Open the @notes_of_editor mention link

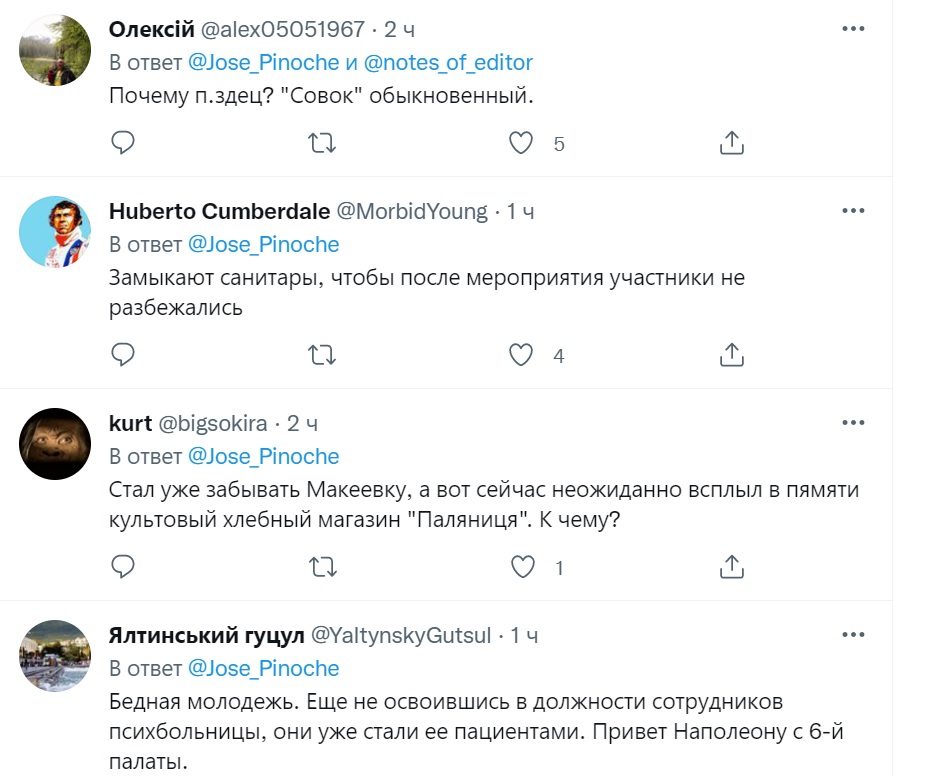coord(448,62)
